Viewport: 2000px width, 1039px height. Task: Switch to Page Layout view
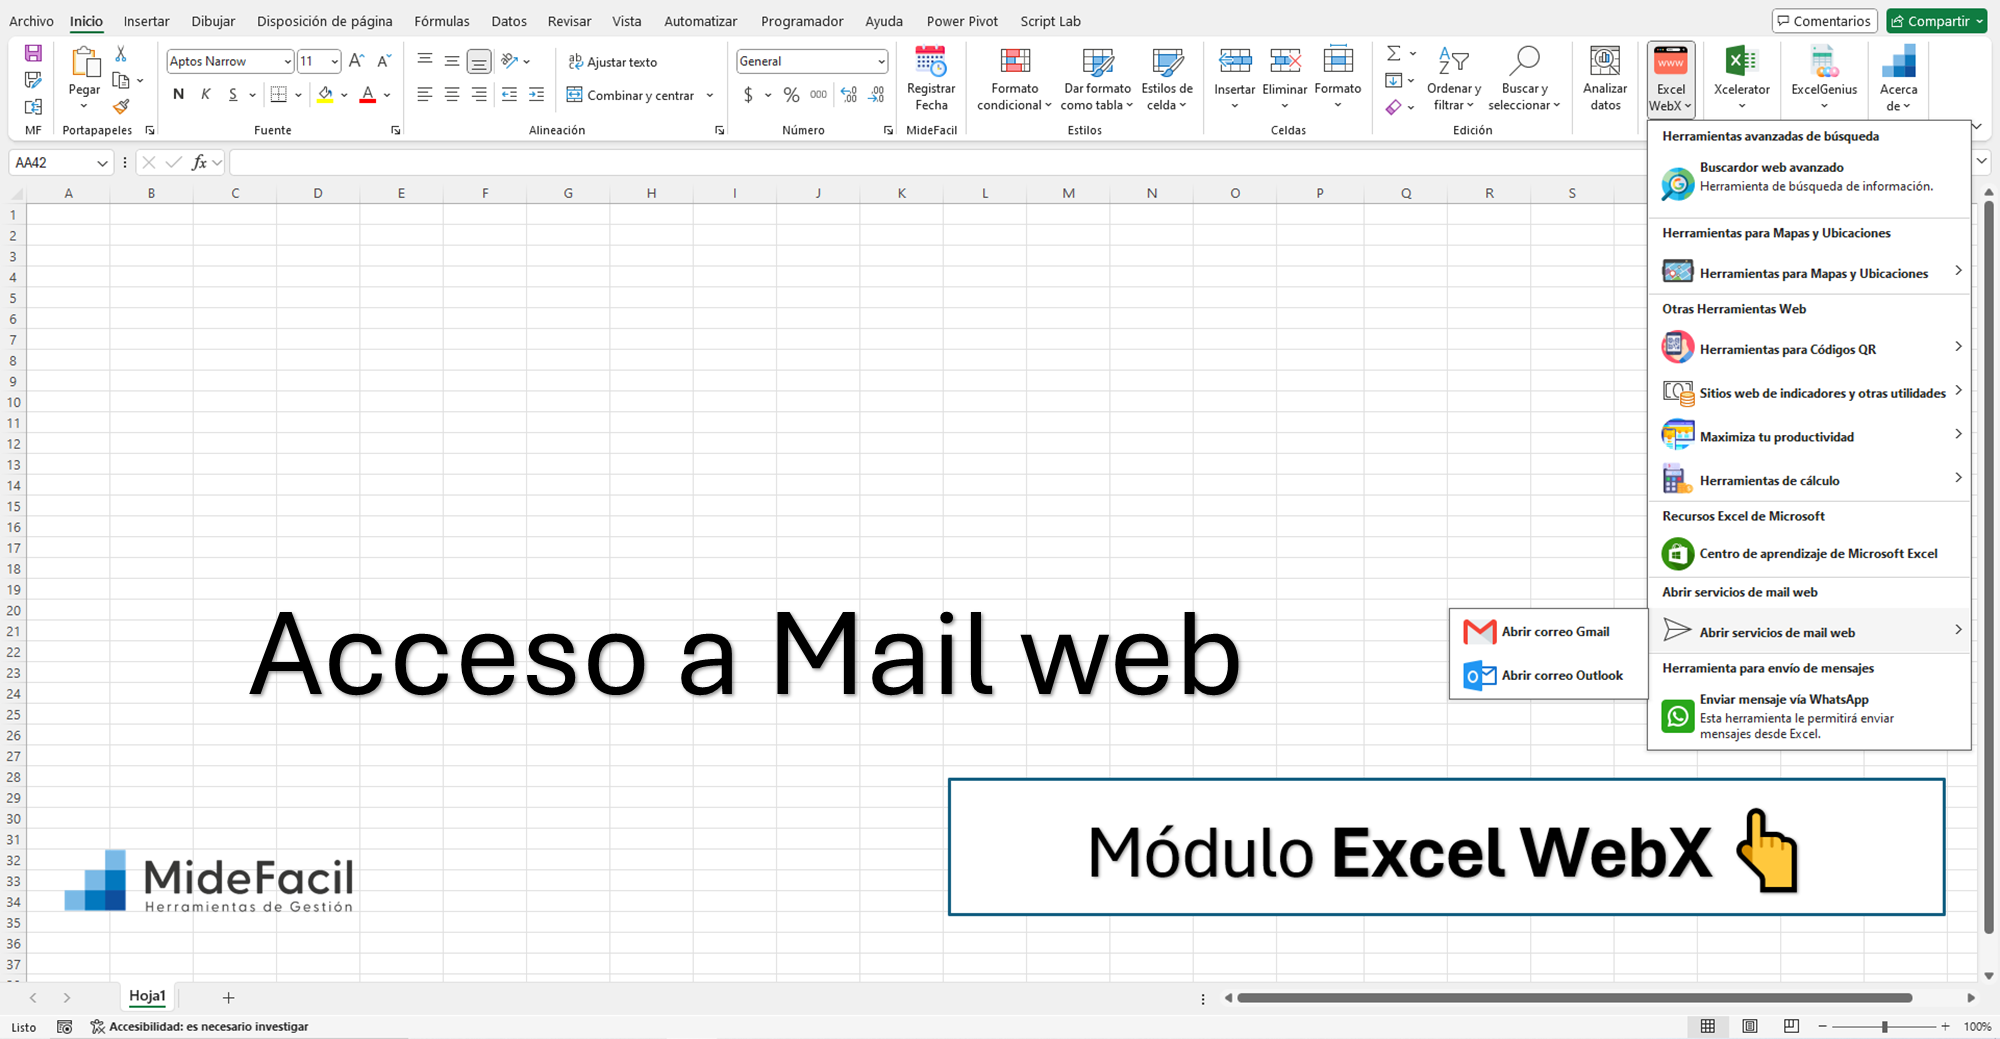(x=1750, y=1027)
